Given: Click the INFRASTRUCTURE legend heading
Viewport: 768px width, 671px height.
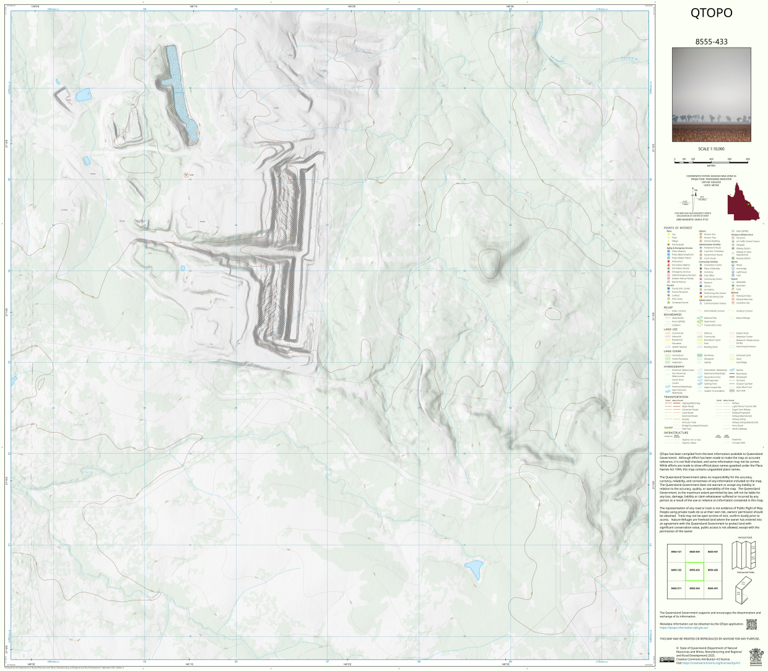Looking at the screenshot, I should 674,433.
